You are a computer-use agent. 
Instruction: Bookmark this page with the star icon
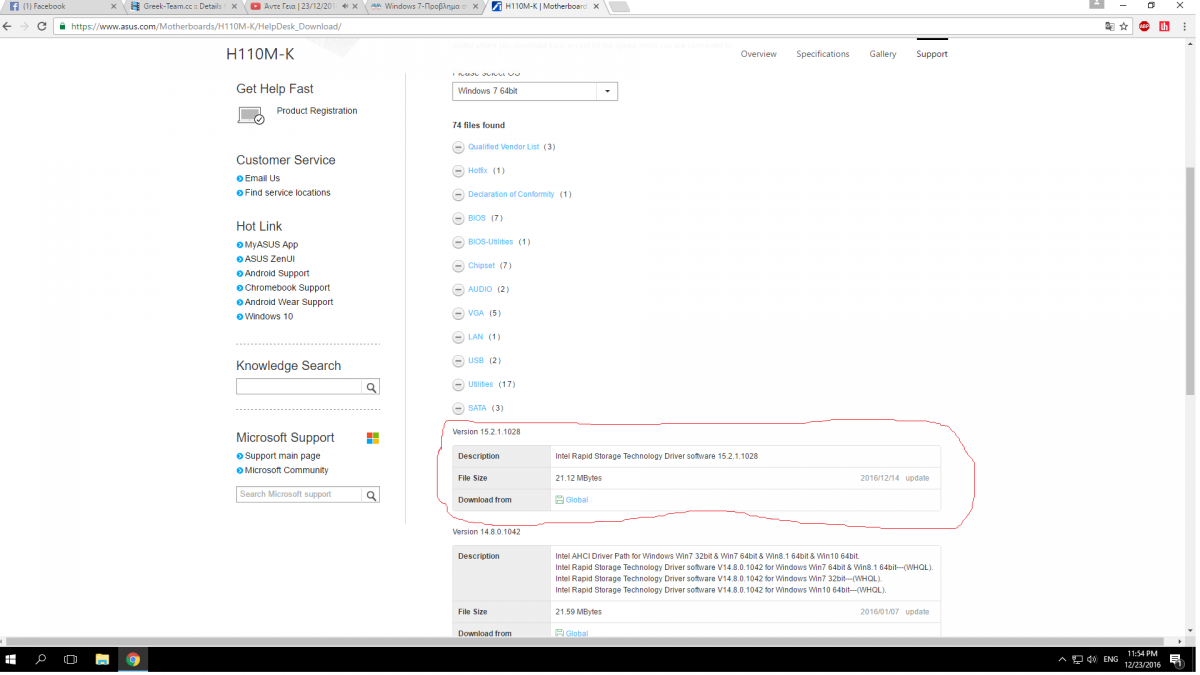click(x=1124, y=26)
